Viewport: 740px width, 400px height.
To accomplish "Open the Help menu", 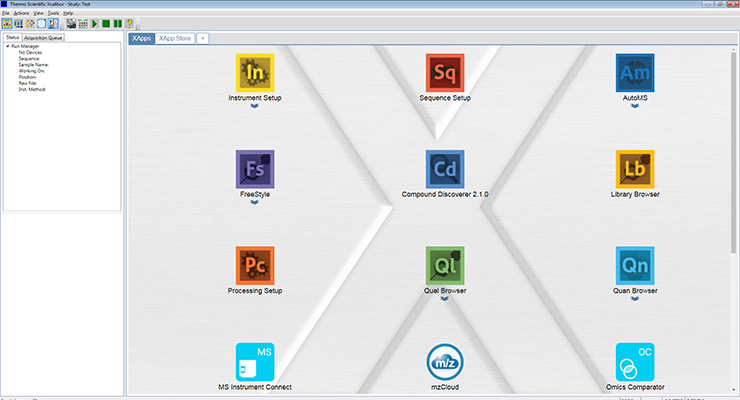I will point(68,13).
